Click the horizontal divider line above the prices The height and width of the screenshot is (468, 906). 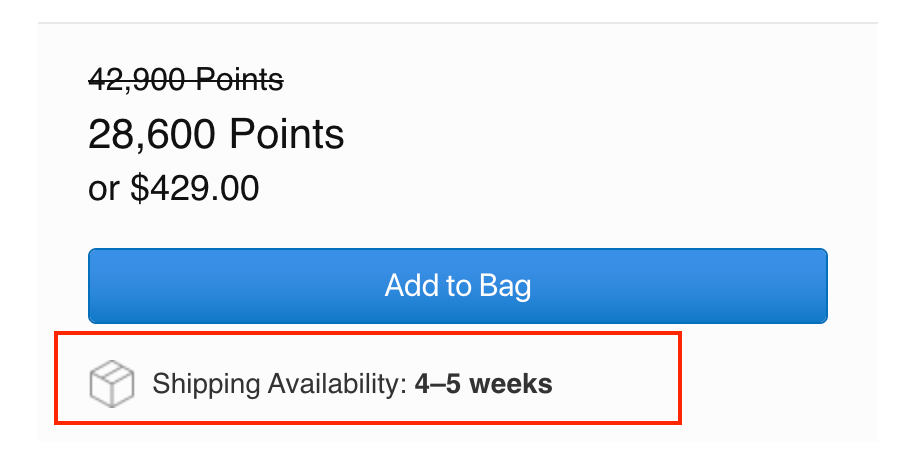coord(457,23)
